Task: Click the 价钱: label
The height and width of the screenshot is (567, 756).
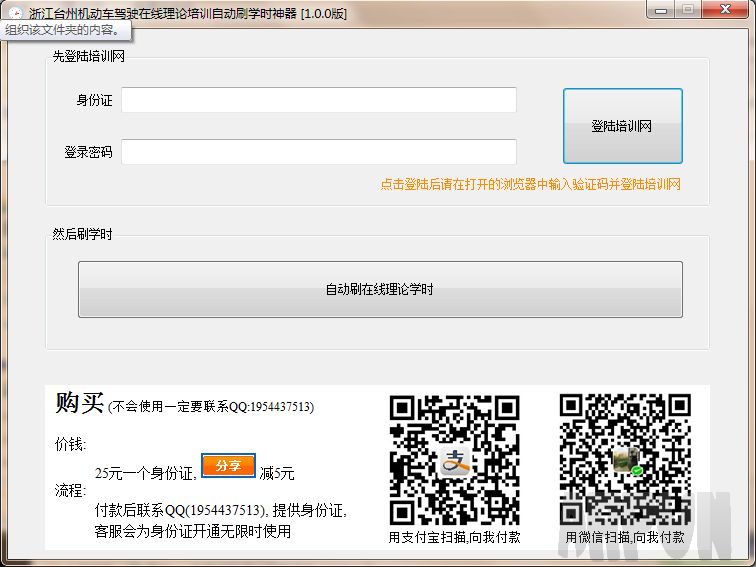Action: click(x=70, y=444)
